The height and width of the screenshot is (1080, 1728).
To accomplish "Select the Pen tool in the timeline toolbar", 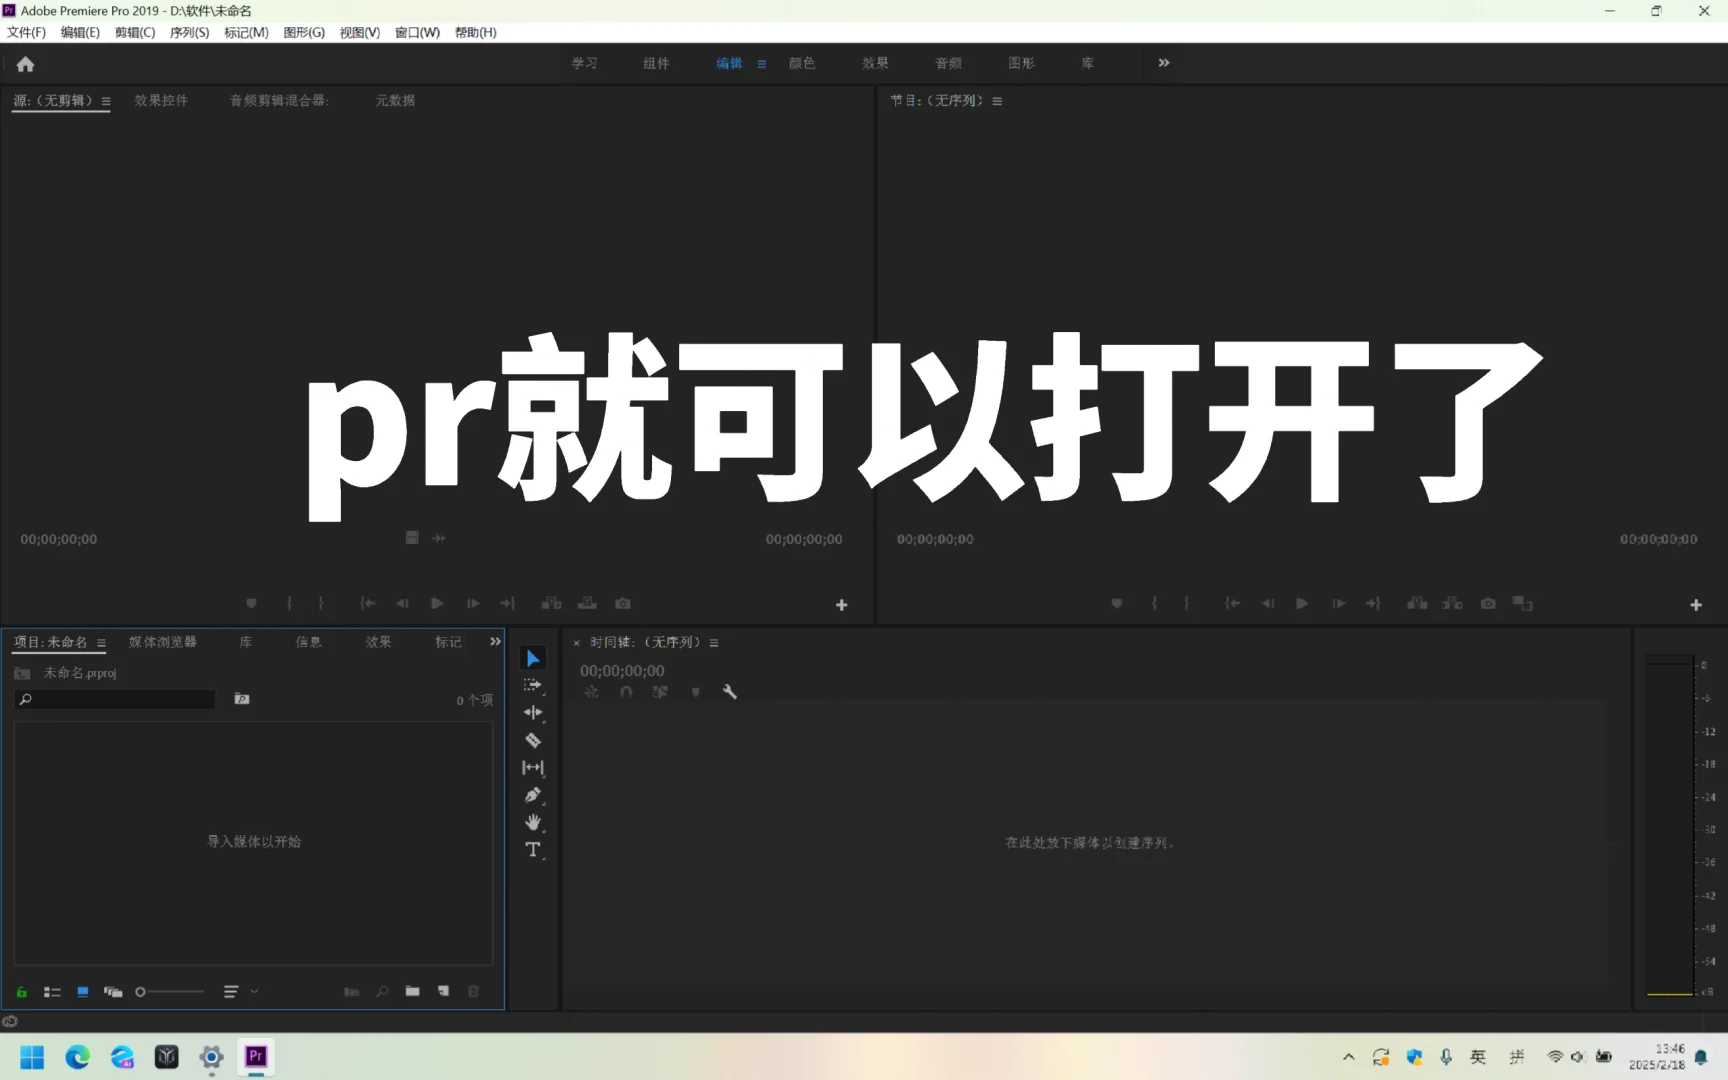I will pos(533,795).
